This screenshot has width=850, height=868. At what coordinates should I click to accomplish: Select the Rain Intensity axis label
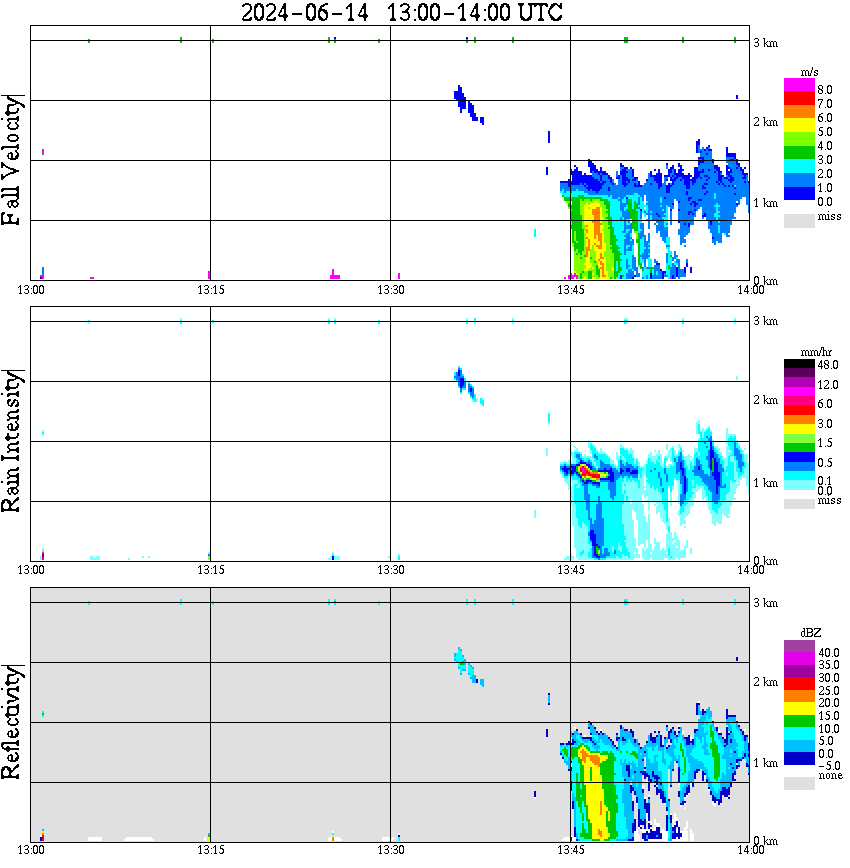pyautogui.click(x=12, y=441)
